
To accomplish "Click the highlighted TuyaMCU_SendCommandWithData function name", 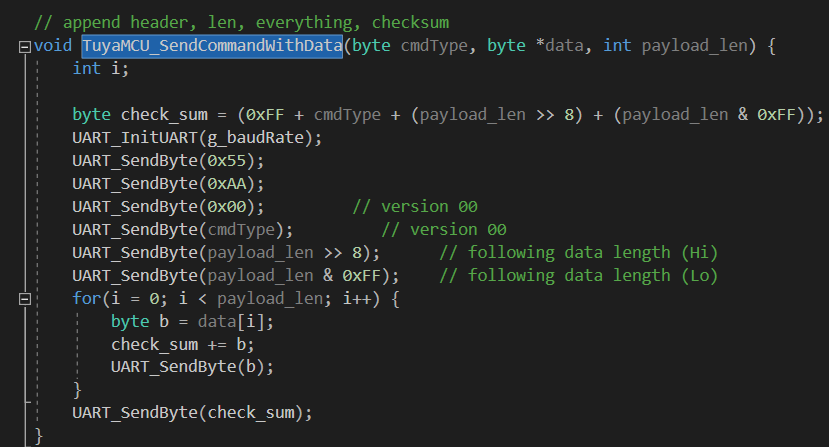I will click(212, 45).
